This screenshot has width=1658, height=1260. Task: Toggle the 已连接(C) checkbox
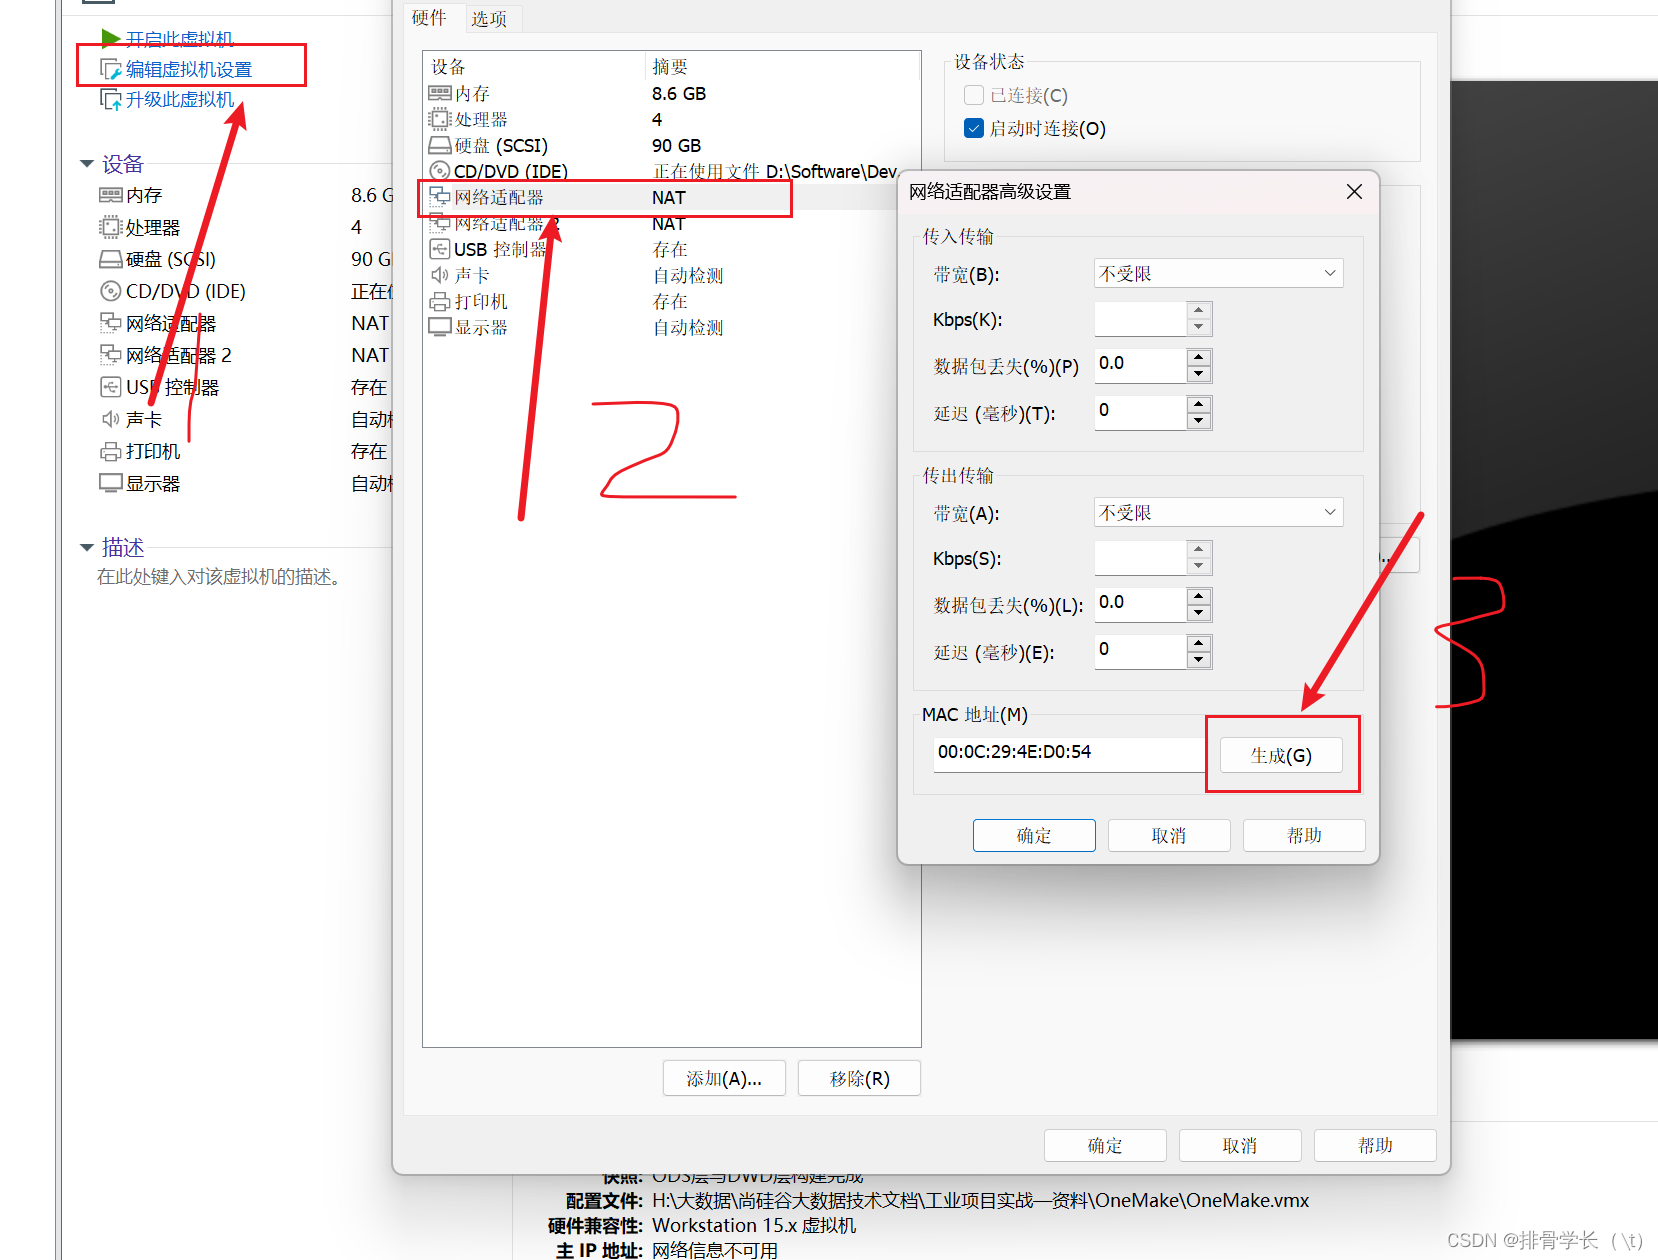[x=974, y=95]
